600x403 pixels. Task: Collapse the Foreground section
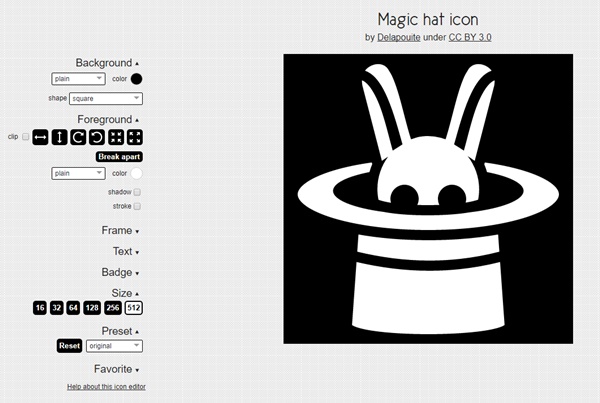click(108, 119)
